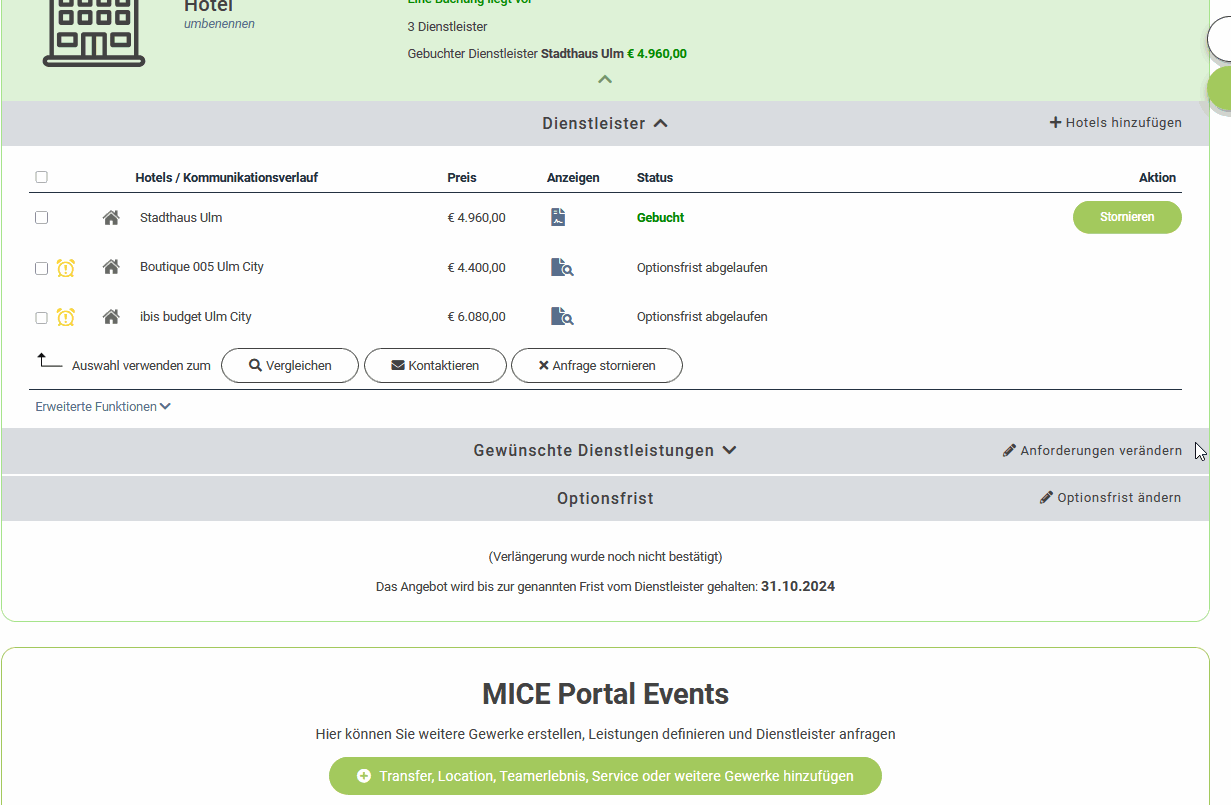This screenshot has height=805, width=1231.
Task: Check the Stadthaus Ulm row checkbox
Action: coord(41,217)
